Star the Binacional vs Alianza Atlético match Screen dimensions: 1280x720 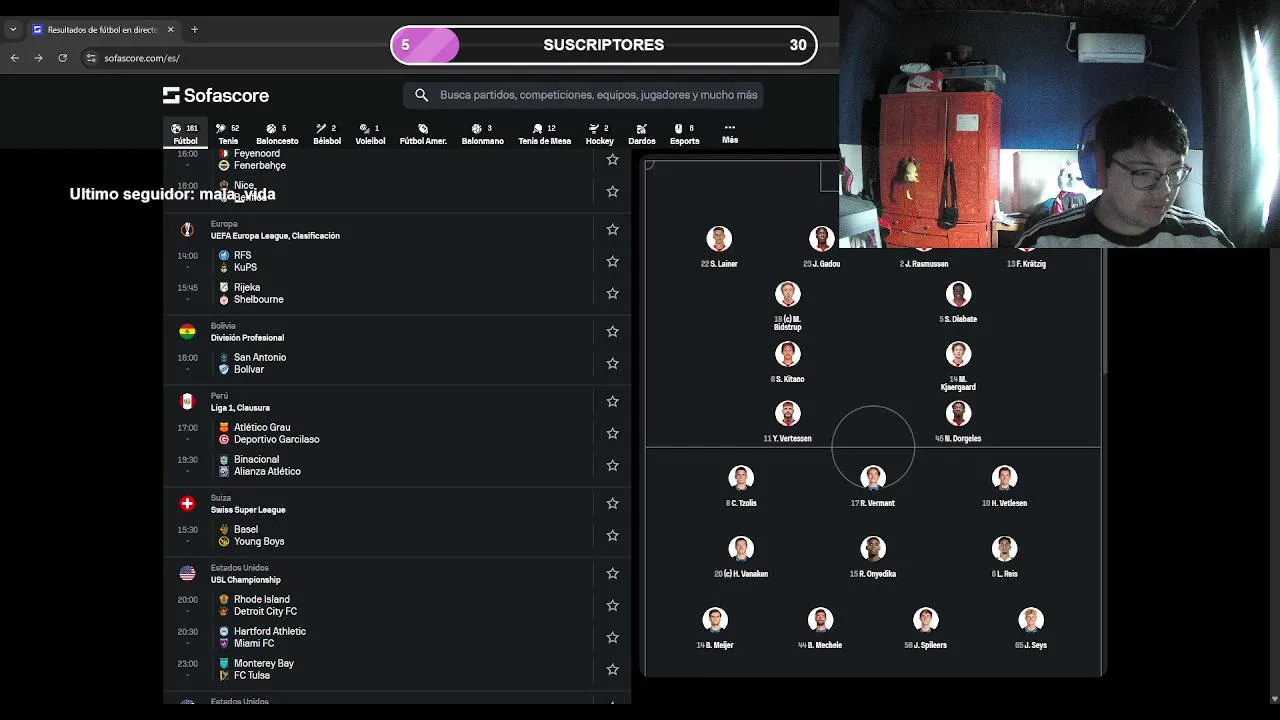(x=612, y=466)
